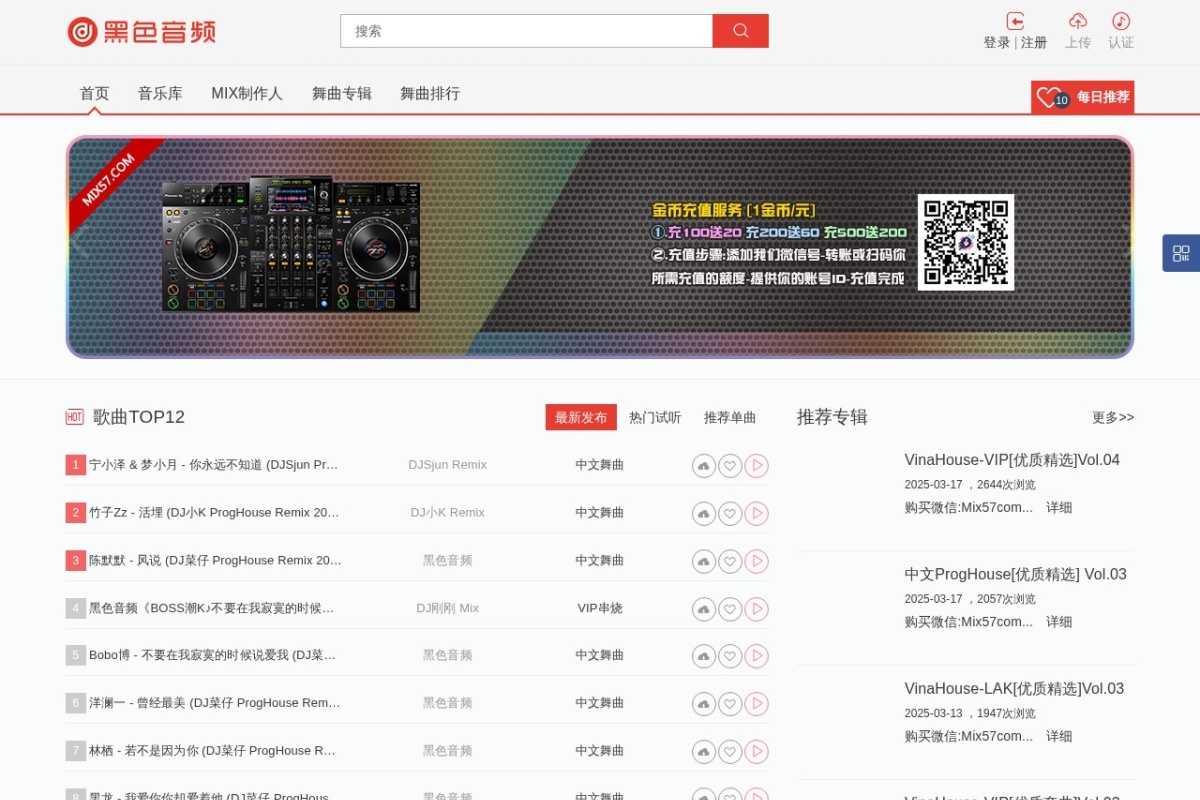Open album VinaHouse-LAK[优质精选]Vol.03
The height and width of the screenshot is (800, 1200).
(1014, 688)
